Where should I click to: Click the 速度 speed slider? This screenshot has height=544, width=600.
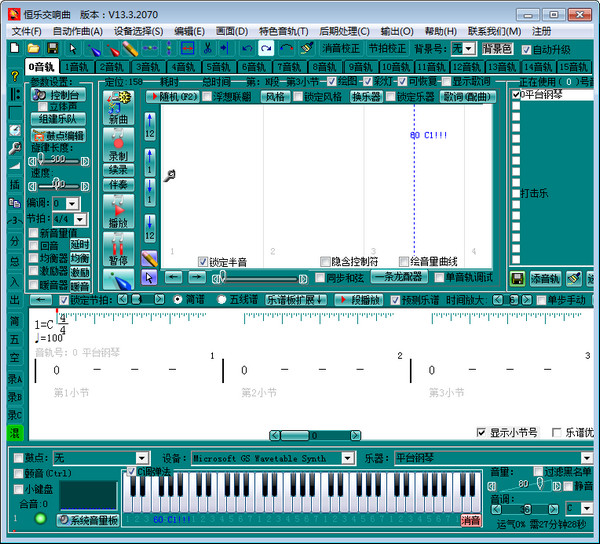(x=60, y=185)
